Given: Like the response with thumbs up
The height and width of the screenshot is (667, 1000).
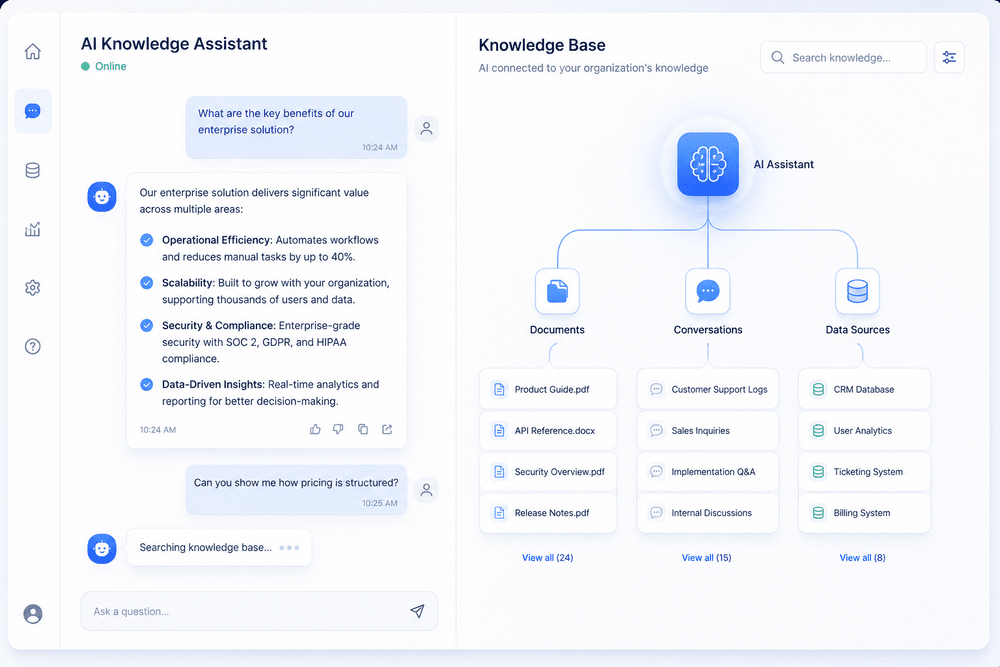Looking at the screenshot, I should click(x=315, y=429).
